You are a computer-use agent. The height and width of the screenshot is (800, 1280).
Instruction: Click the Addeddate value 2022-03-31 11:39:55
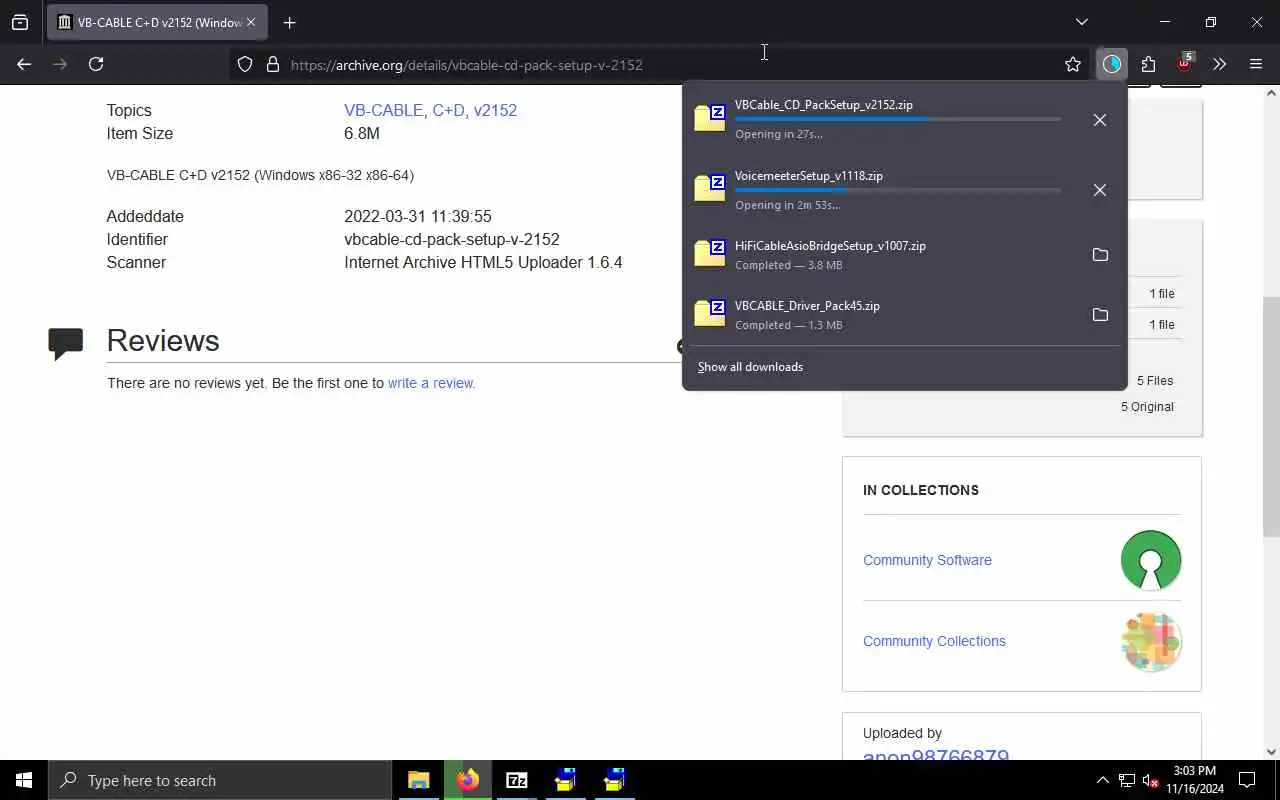pos(418,216)
